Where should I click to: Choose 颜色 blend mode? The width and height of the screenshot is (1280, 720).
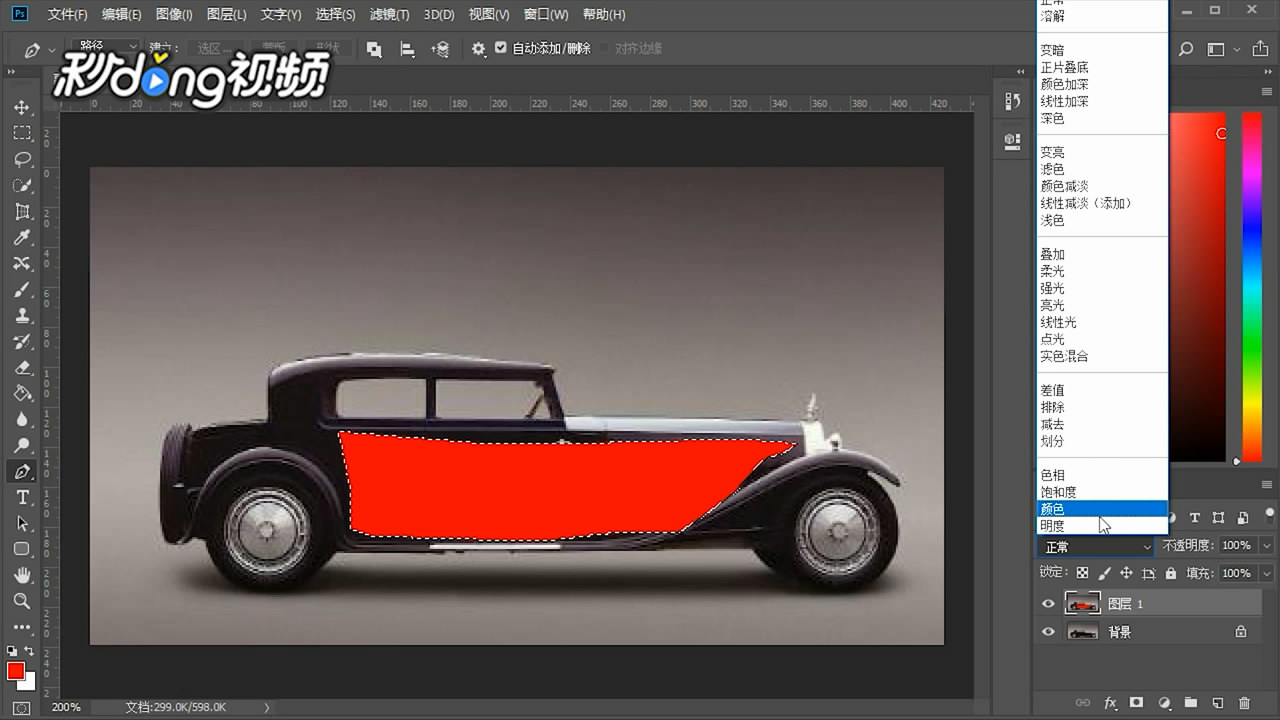tap(1102, 509)
